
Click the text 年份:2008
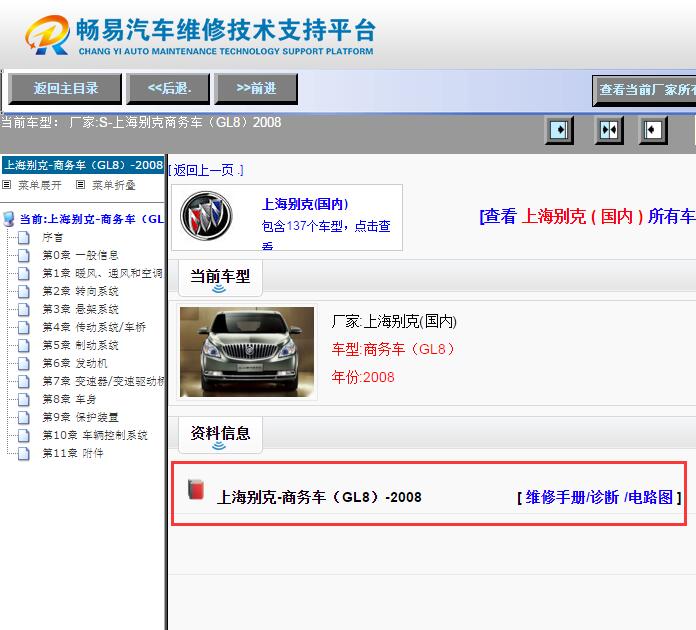pos(363,377)
